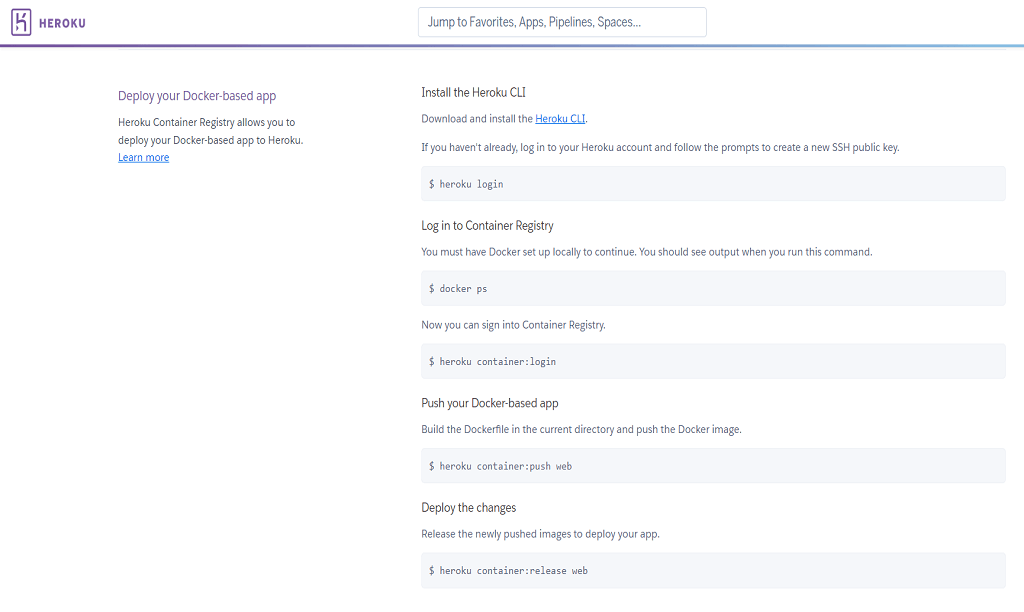Click the 'heroku container:push web' command
The height and width of the screenshot is (612, 1024).
pyautogui.click(x=713, y=466)
